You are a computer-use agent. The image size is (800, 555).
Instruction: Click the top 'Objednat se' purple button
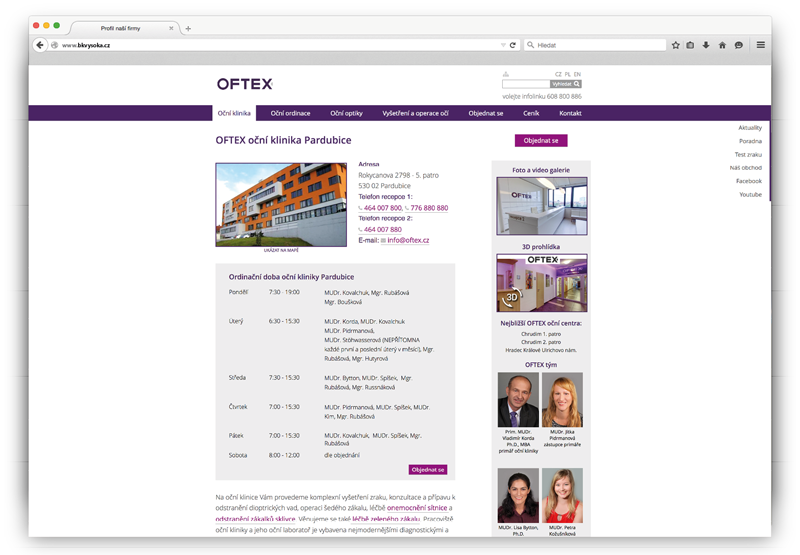[x=540, y=141]
